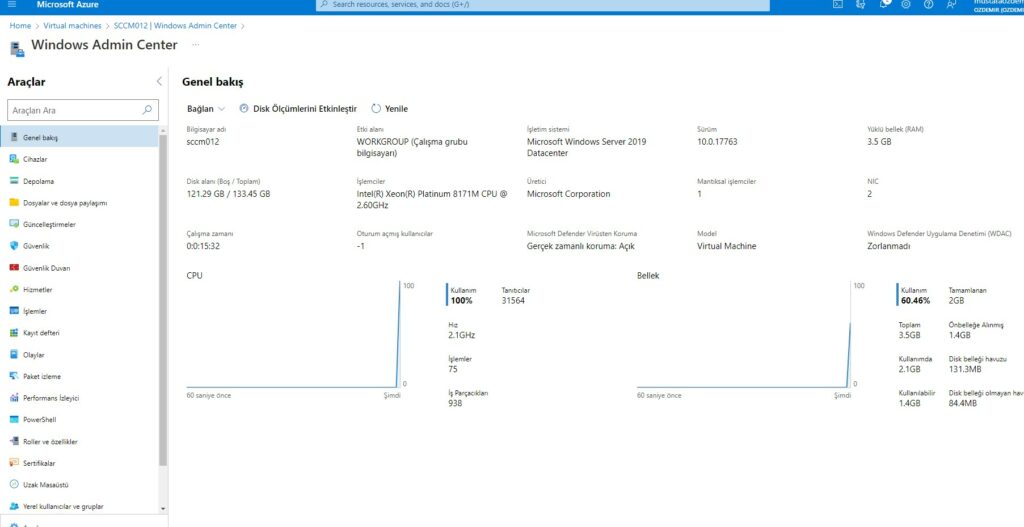Click the Paket izleme sidebar icon

tap(14, 376)
